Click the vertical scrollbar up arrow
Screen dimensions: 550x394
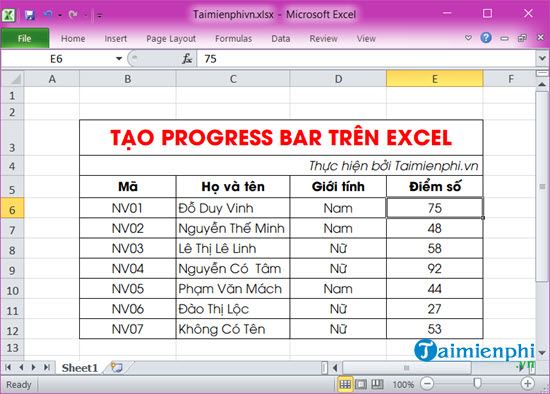[542, 84]
